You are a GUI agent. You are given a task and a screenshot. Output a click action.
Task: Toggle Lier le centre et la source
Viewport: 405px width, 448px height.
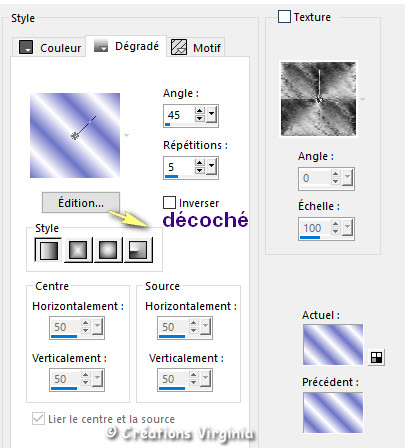coord(38,418)
